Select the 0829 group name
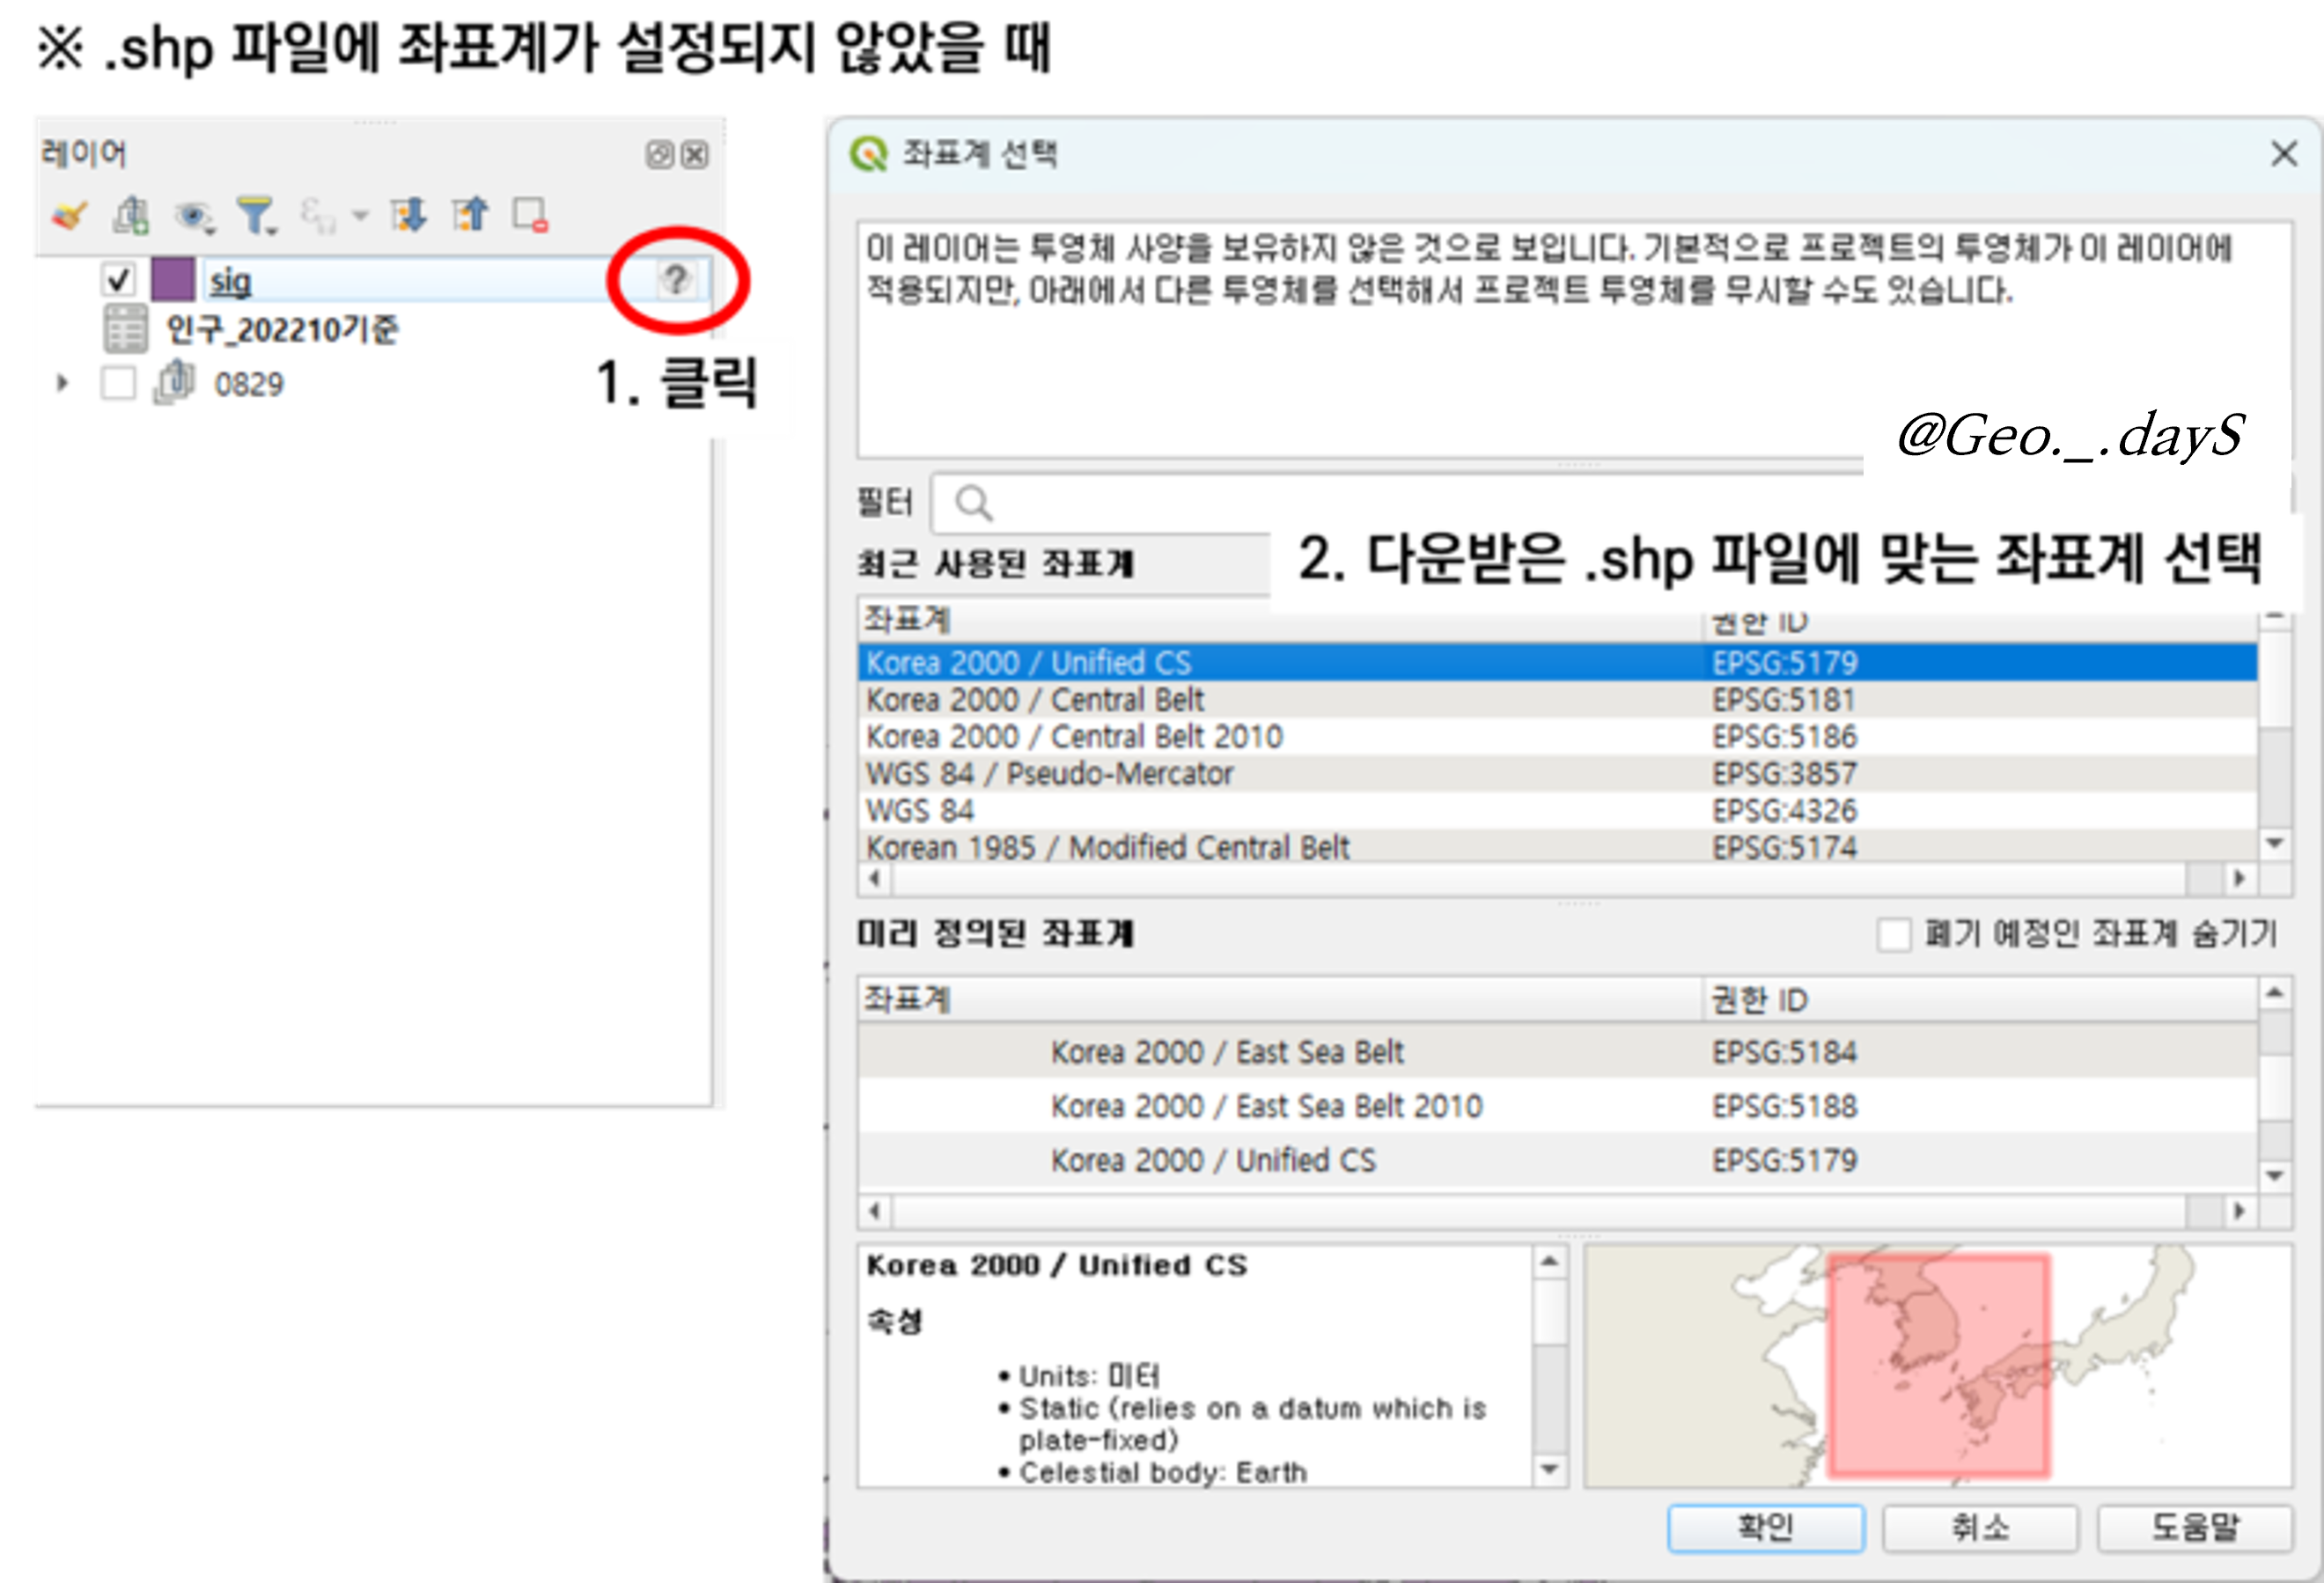This screenshot has height=1583, width=2324. coord(249,384)
